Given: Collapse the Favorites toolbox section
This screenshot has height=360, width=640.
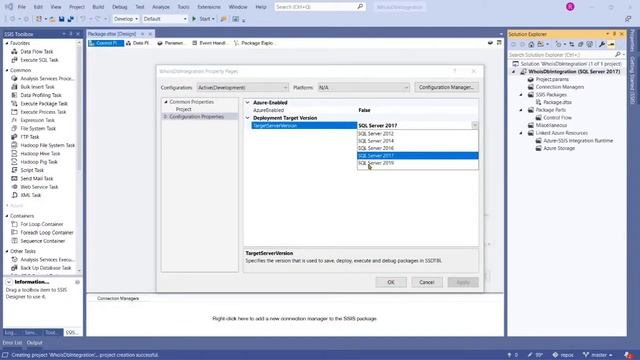Looking at the screenshot, I should 7,43.
